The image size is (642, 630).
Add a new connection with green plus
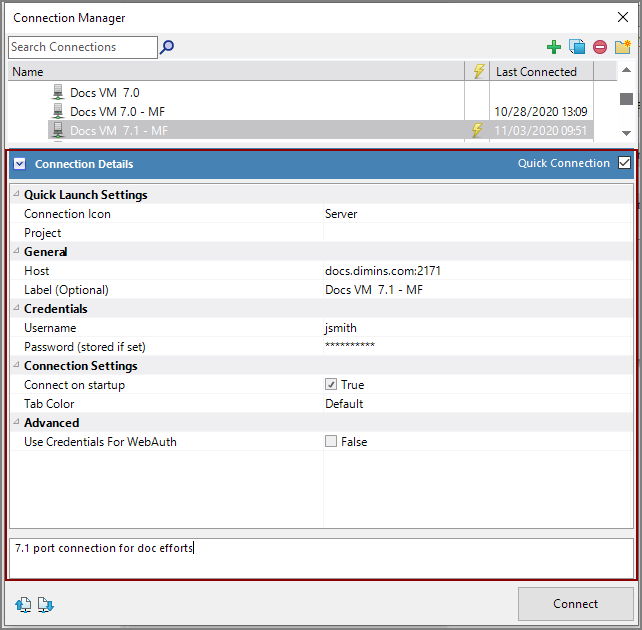tap(554, 47)
